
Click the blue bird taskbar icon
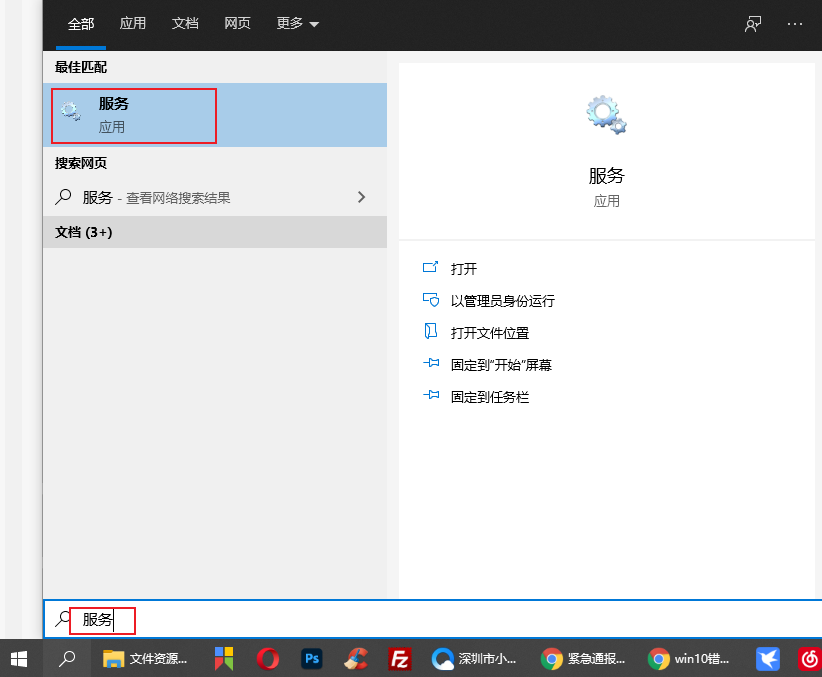[x=767, y=658]
